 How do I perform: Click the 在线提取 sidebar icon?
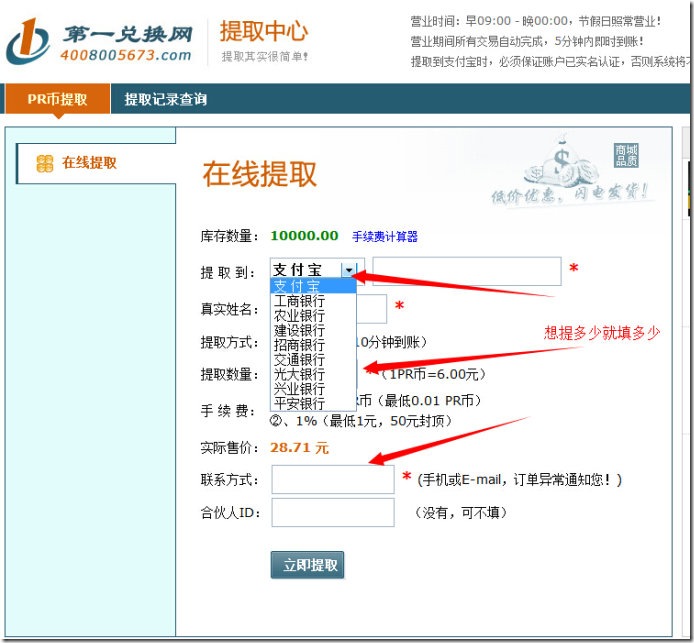click(44, 163)
